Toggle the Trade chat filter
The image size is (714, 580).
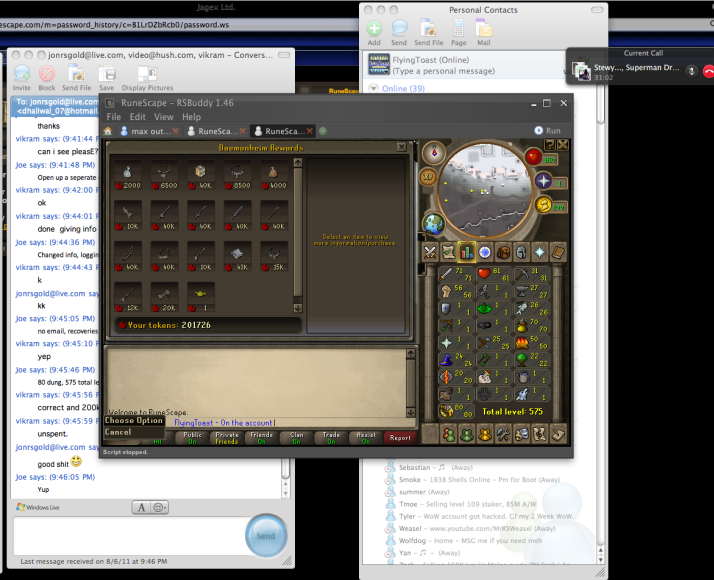(x=331, y=438)
